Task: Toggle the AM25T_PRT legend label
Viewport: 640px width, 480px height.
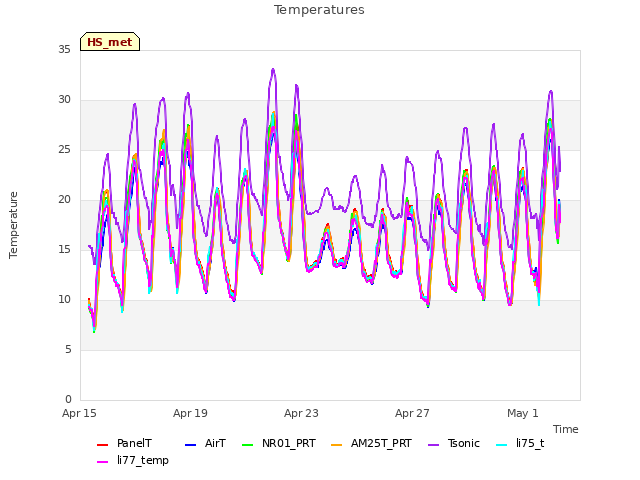Action: coord(381,443)
